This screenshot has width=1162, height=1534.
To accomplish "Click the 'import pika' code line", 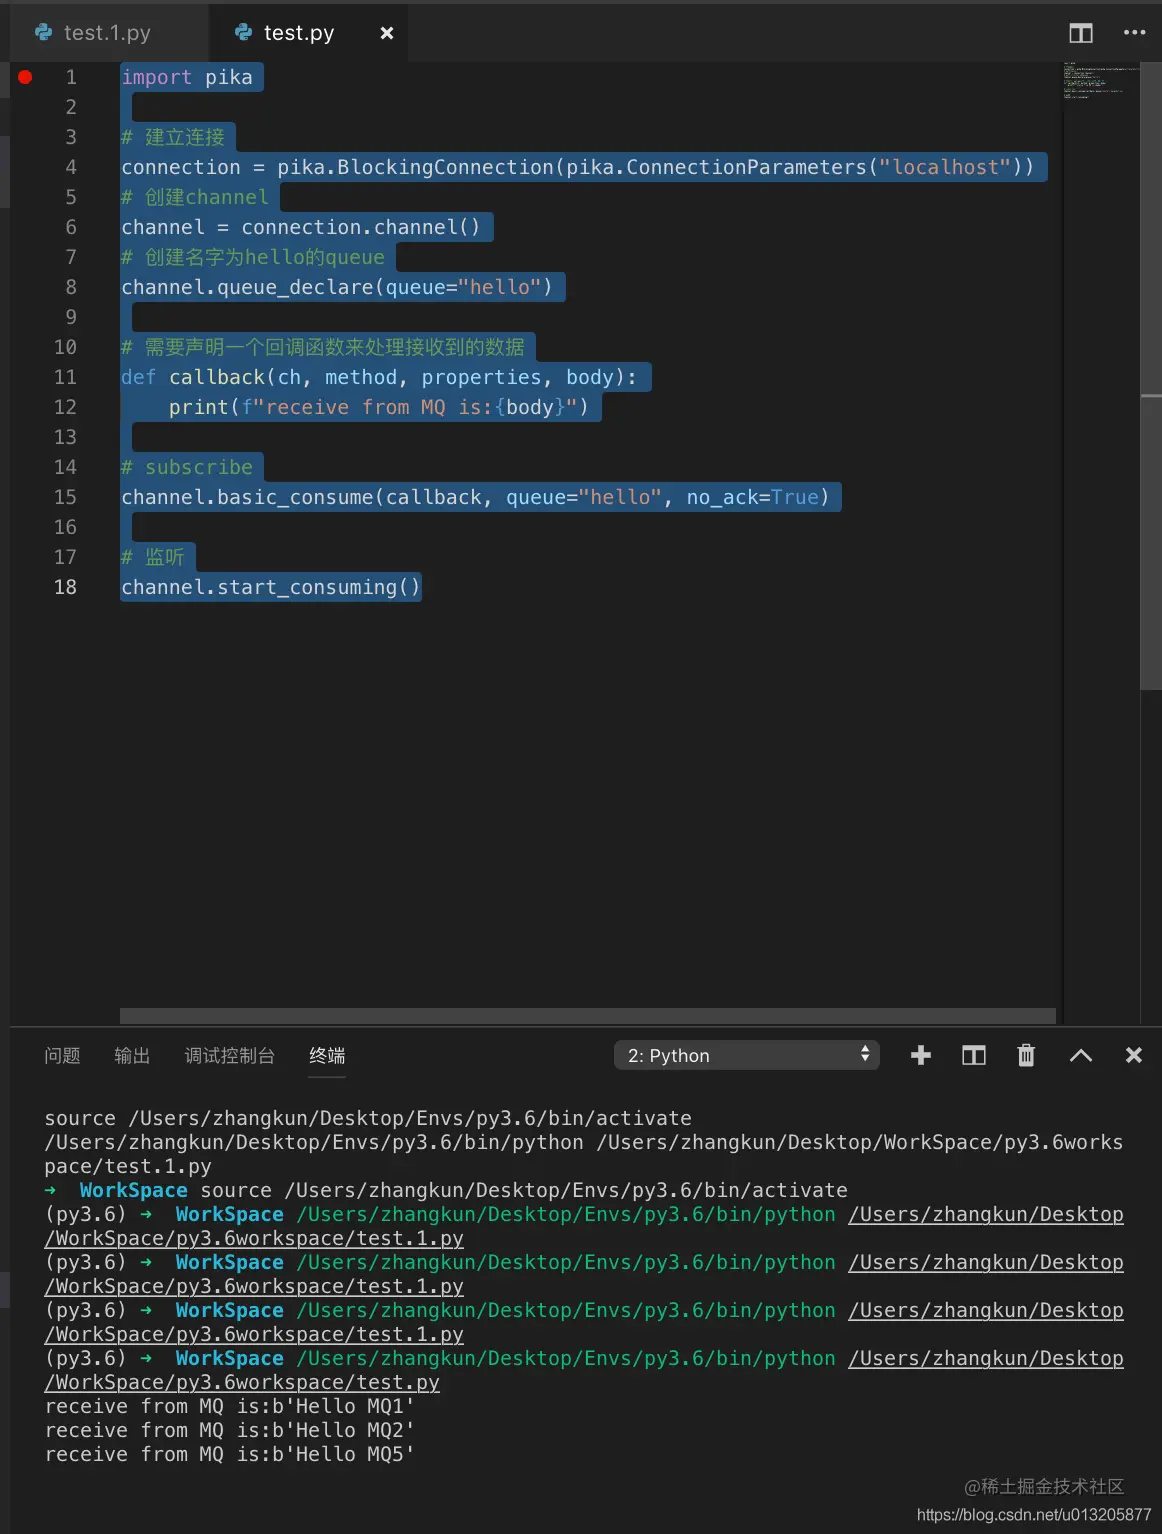I will click(x=187, y=77).
